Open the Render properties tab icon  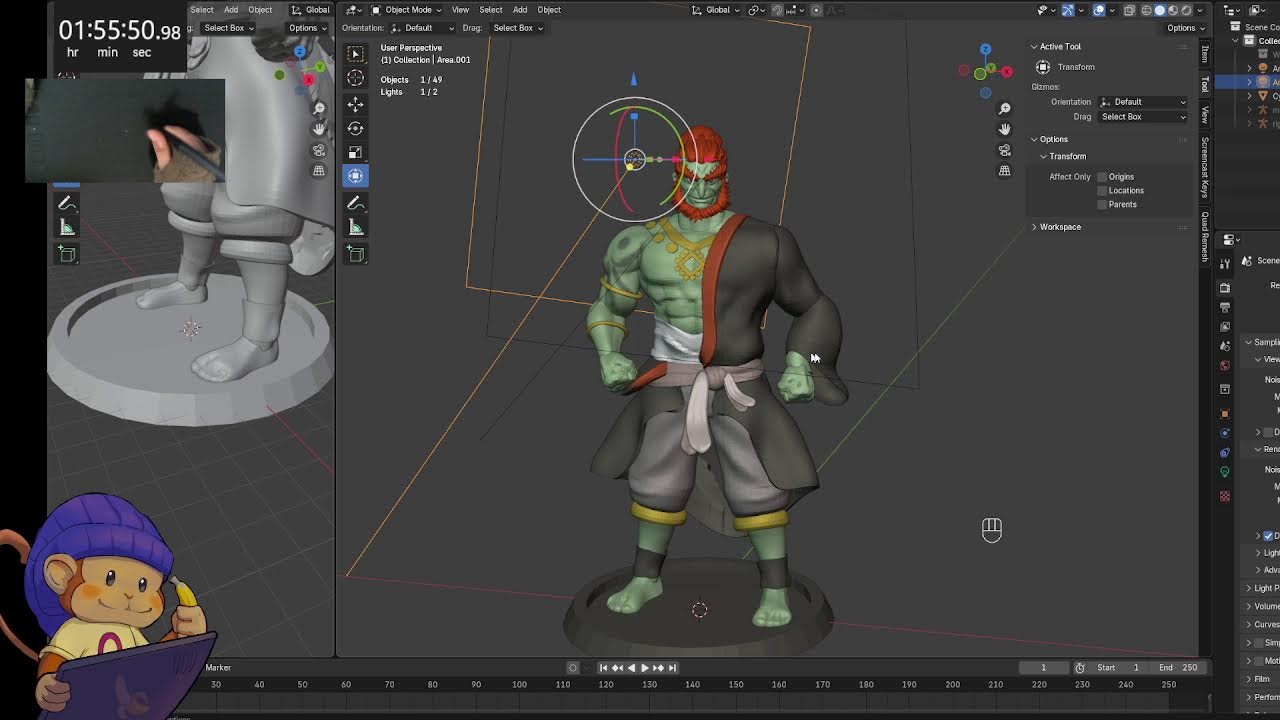(x=1225, y=288)
